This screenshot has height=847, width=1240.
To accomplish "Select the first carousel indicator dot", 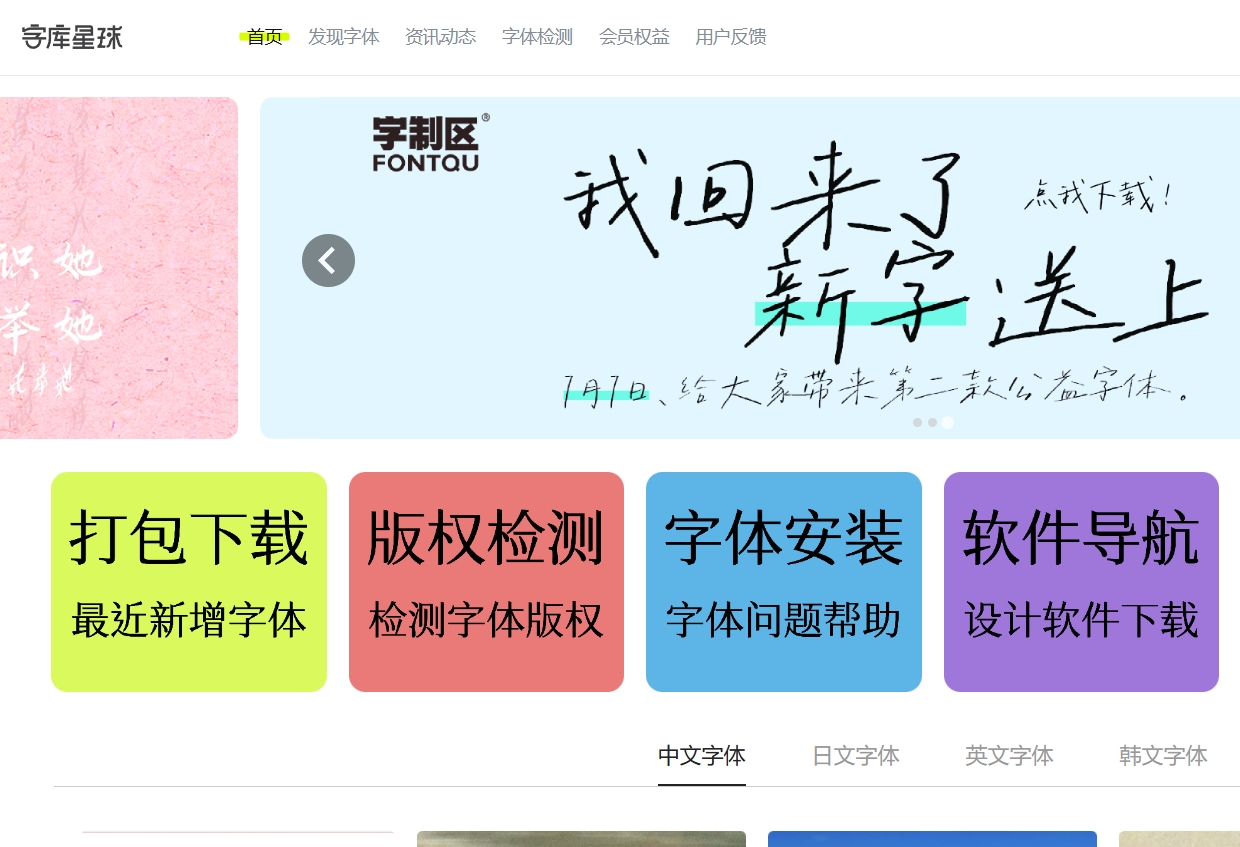I will (918, 423).
